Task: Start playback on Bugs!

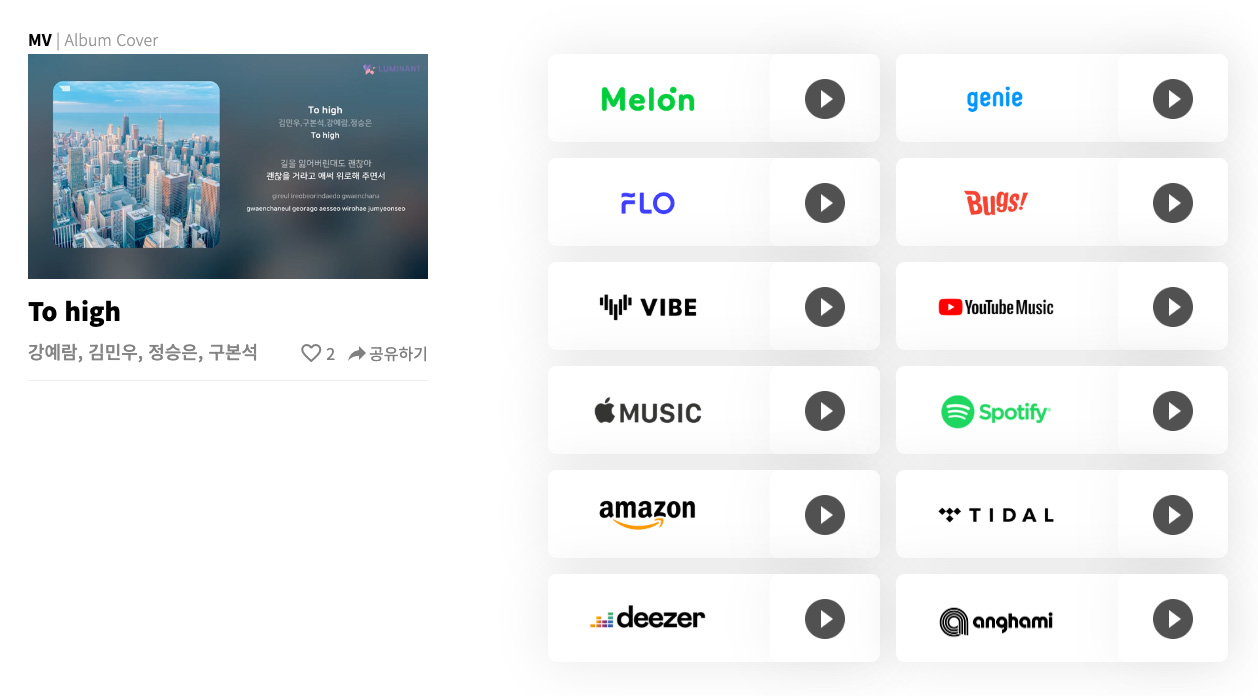Action: coord(1172,203)
